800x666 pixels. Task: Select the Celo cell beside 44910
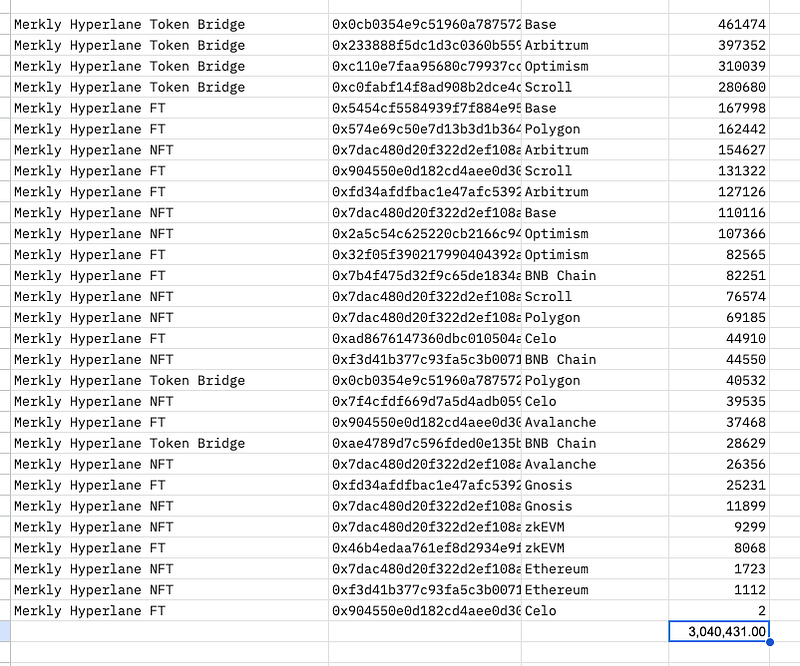pos(595,338)
